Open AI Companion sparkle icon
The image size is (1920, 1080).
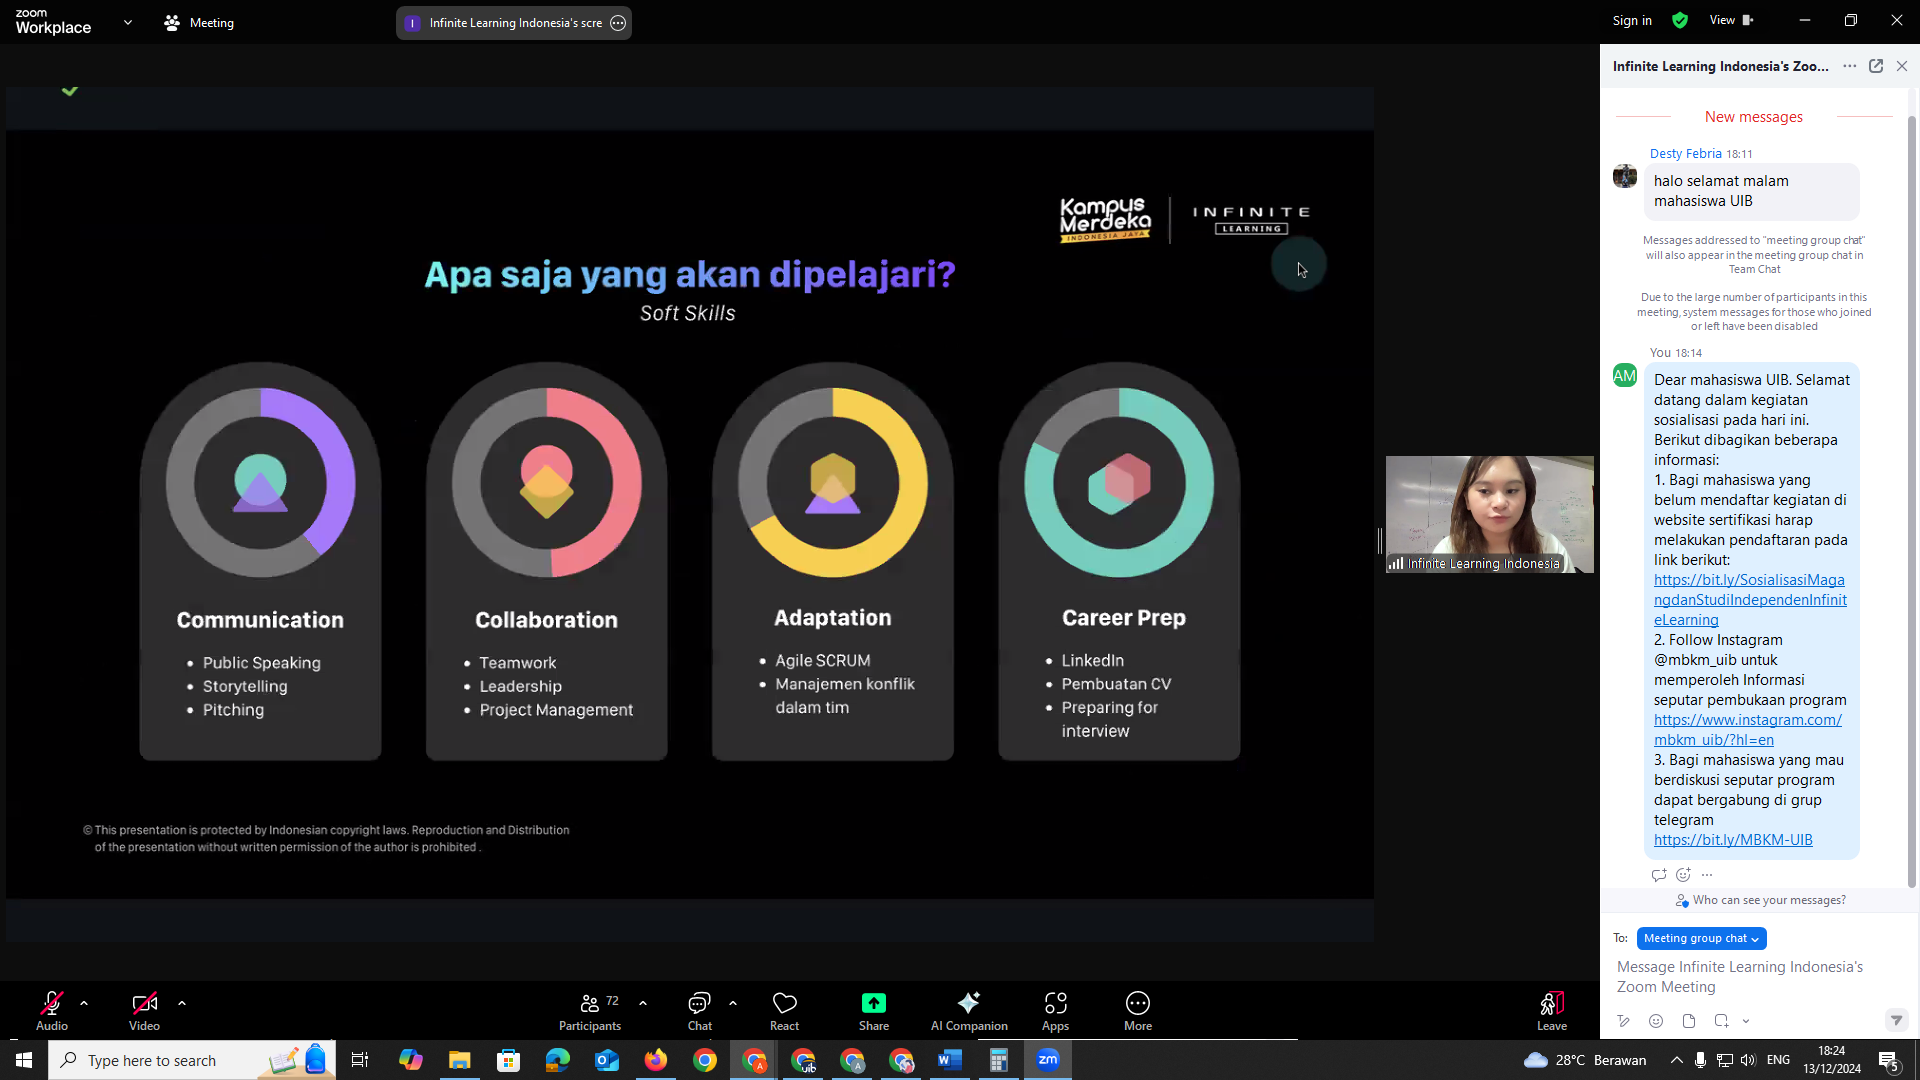(x=968, y=1004)
